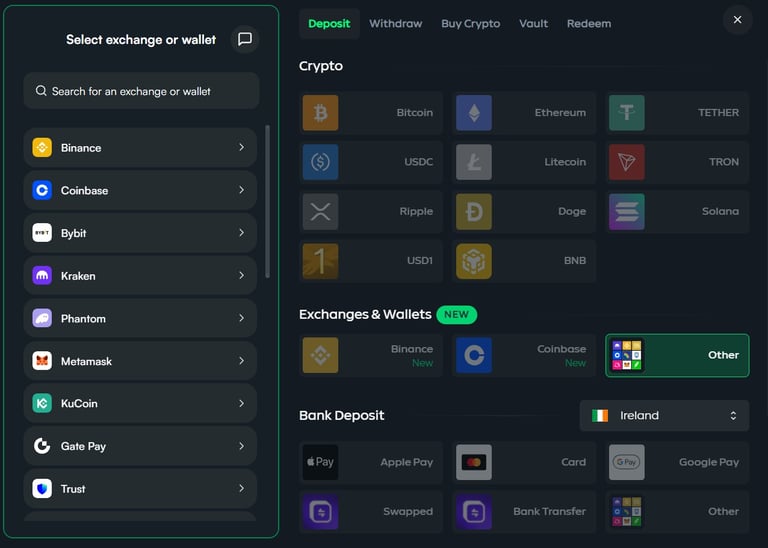The image size is (768, 548).
Task: Open the Buy Crypto tab
Action: (471, 24)
